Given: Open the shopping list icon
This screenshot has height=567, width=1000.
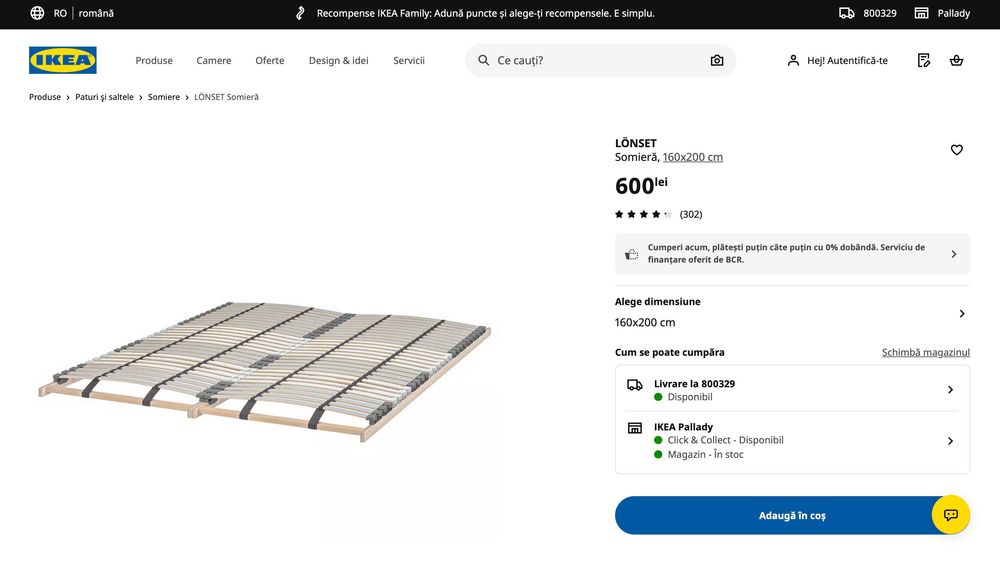Looking at the screenshot, I should click(x=923, y=60).
